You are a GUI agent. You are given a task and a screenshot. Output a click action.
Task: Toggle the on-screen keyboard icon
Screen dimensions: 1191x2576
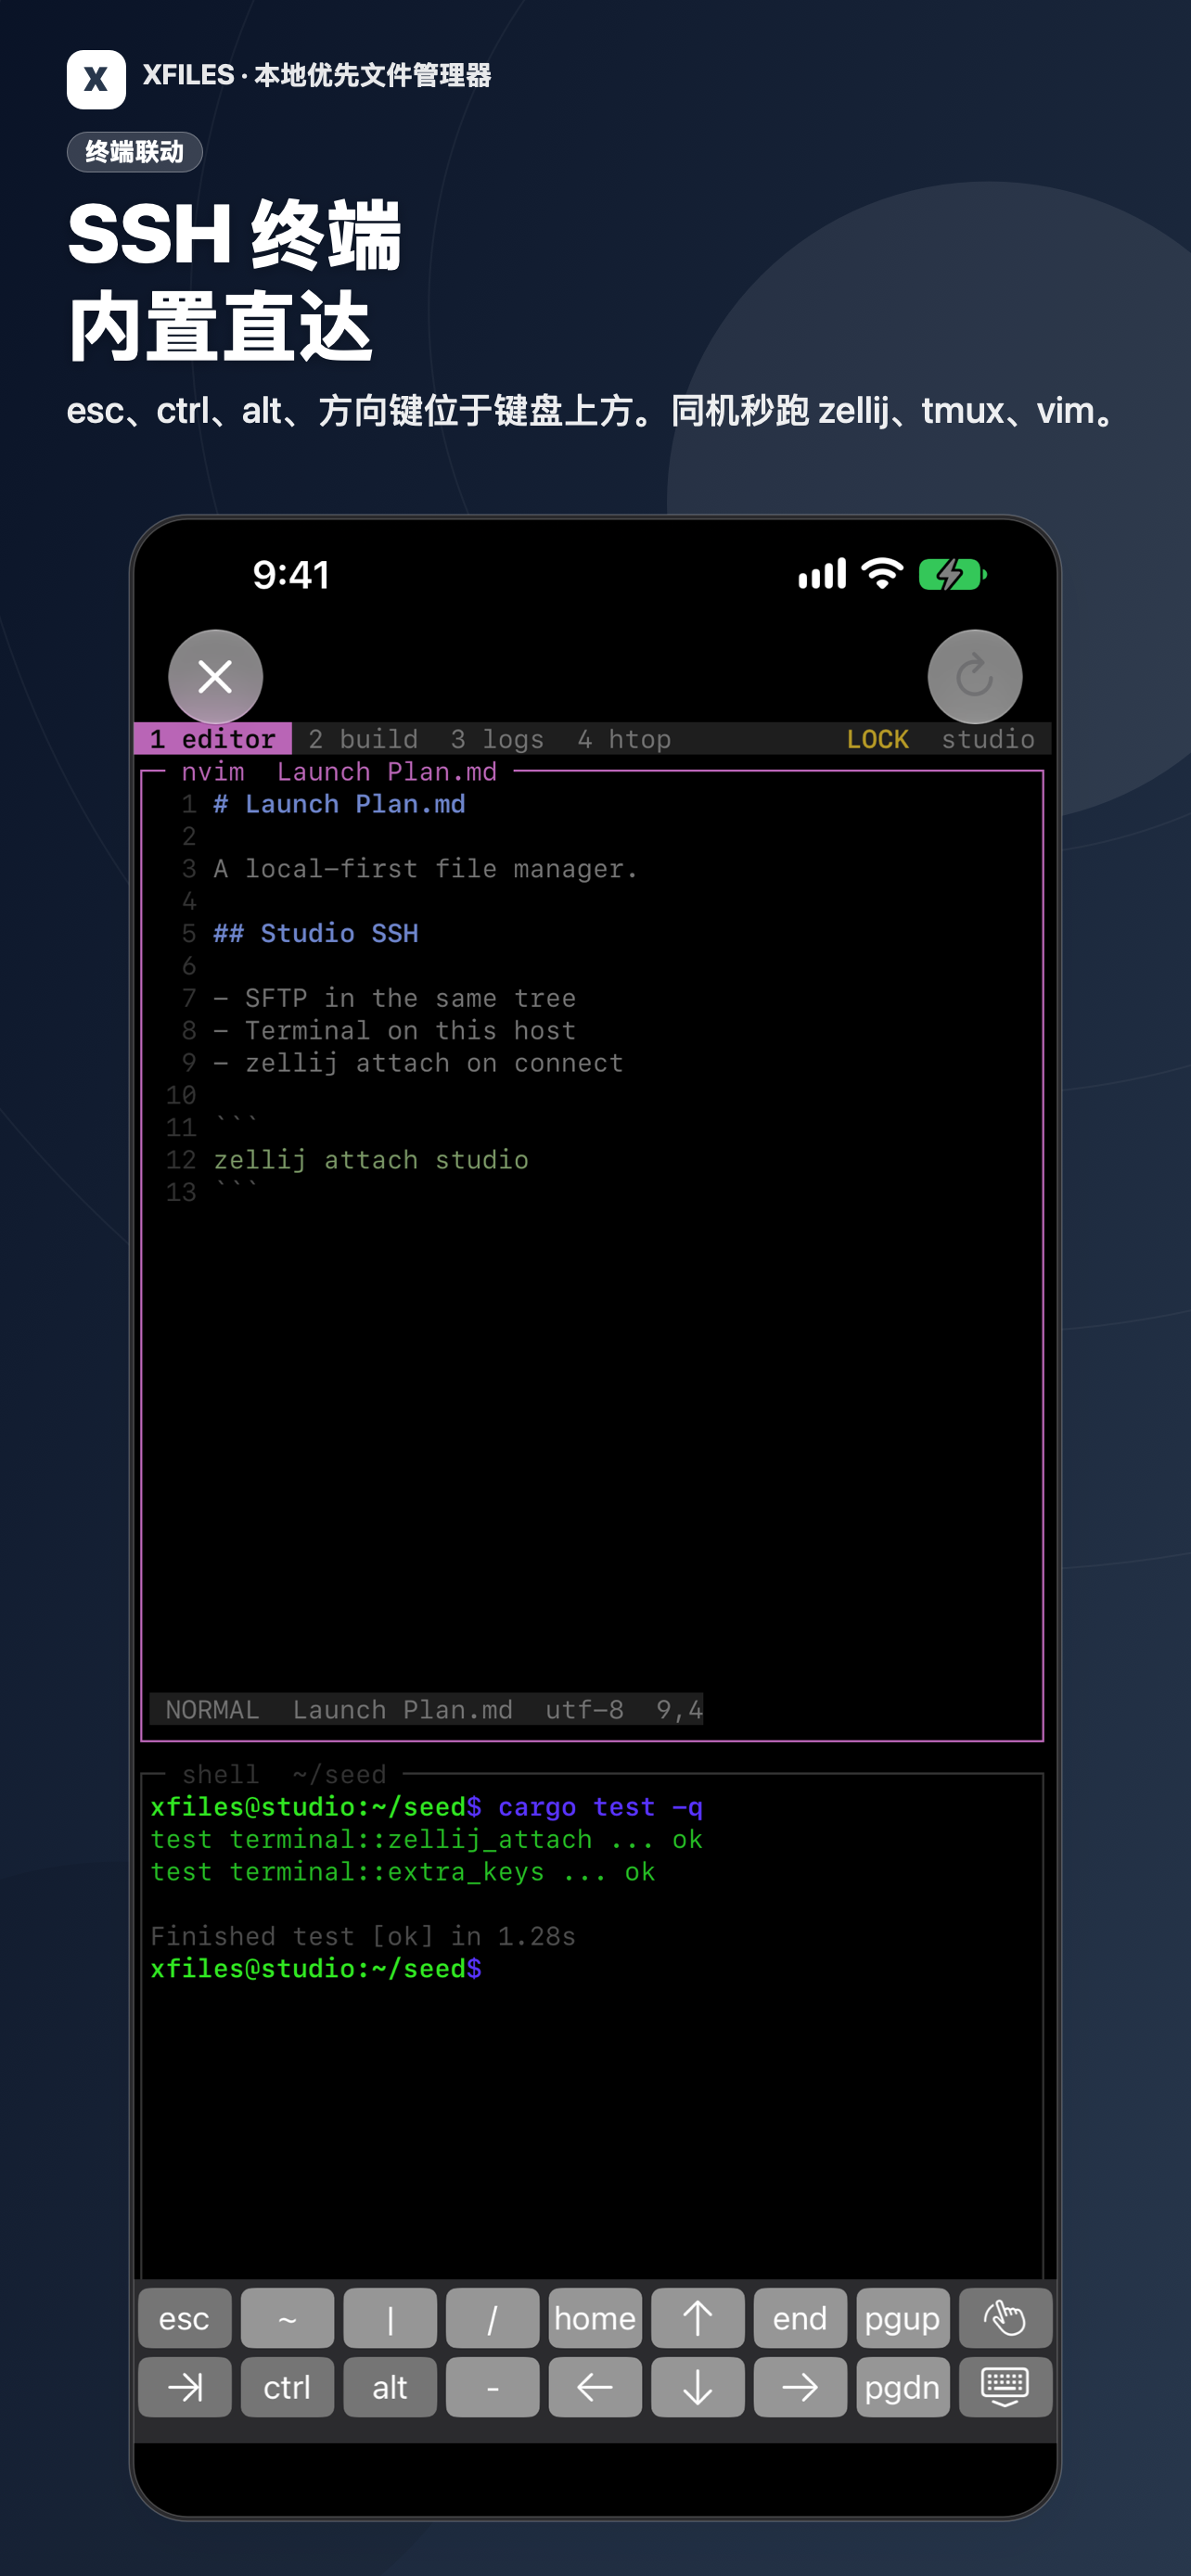pos(1005,2387)
